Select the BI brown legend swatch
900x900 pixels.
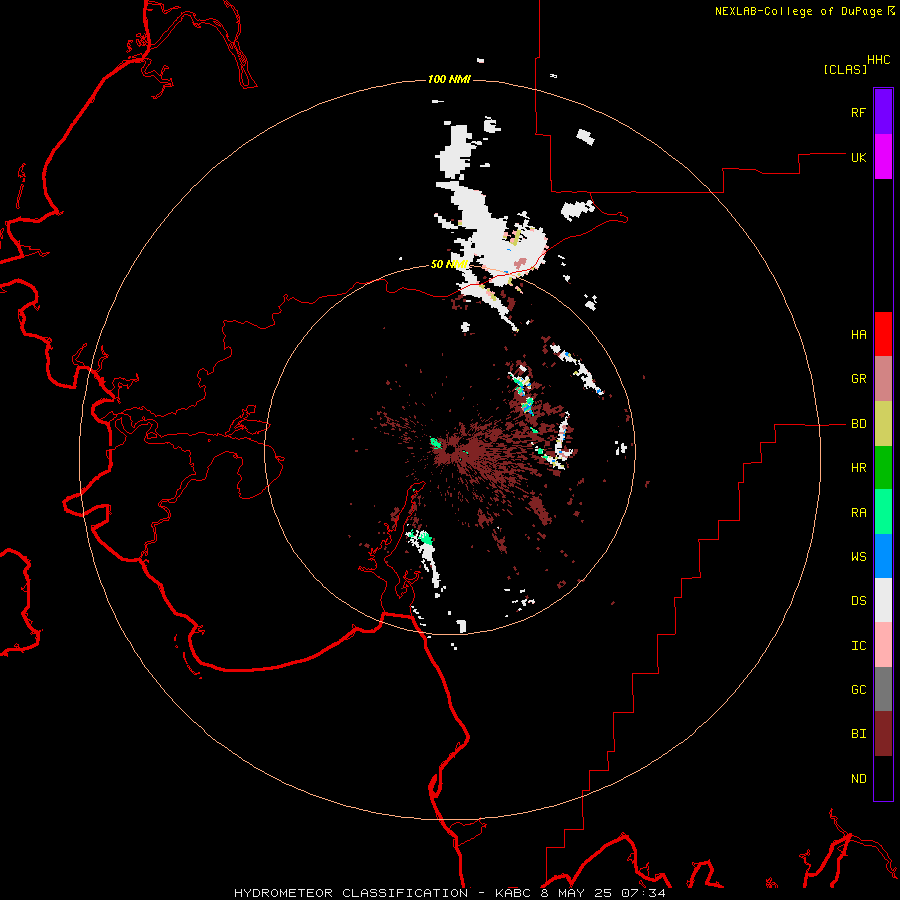pyautogui.click(x=883, y=734)
